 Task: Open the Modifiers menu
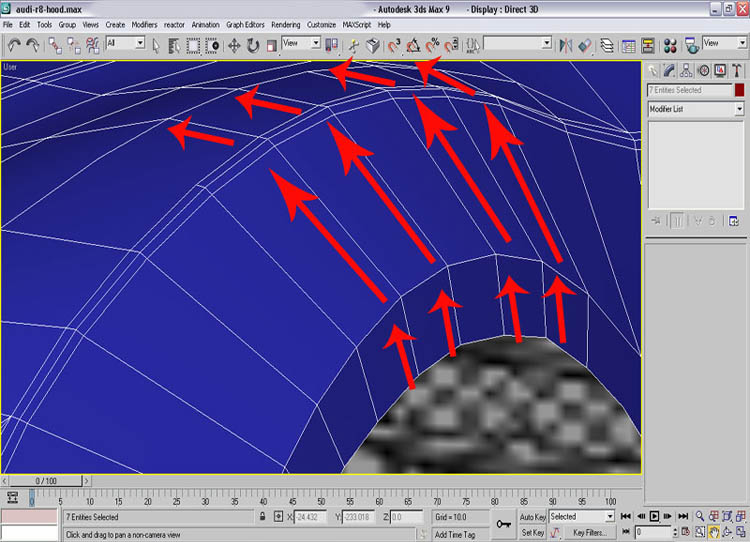click(144, 23)
